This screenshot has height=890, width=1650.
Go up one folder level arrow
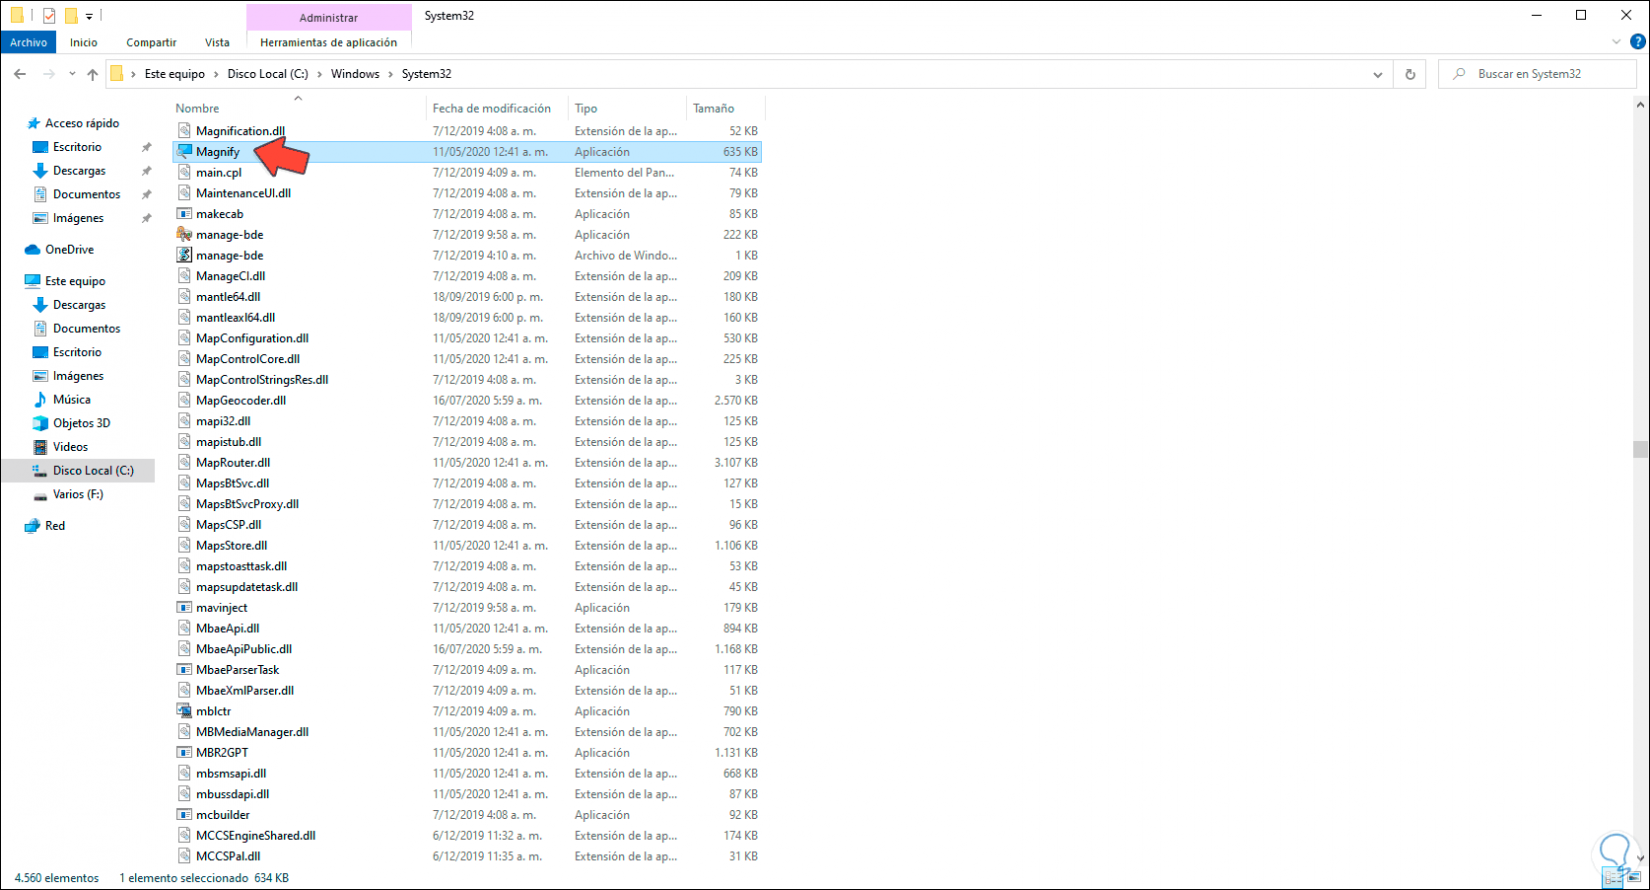coord(92,74)
